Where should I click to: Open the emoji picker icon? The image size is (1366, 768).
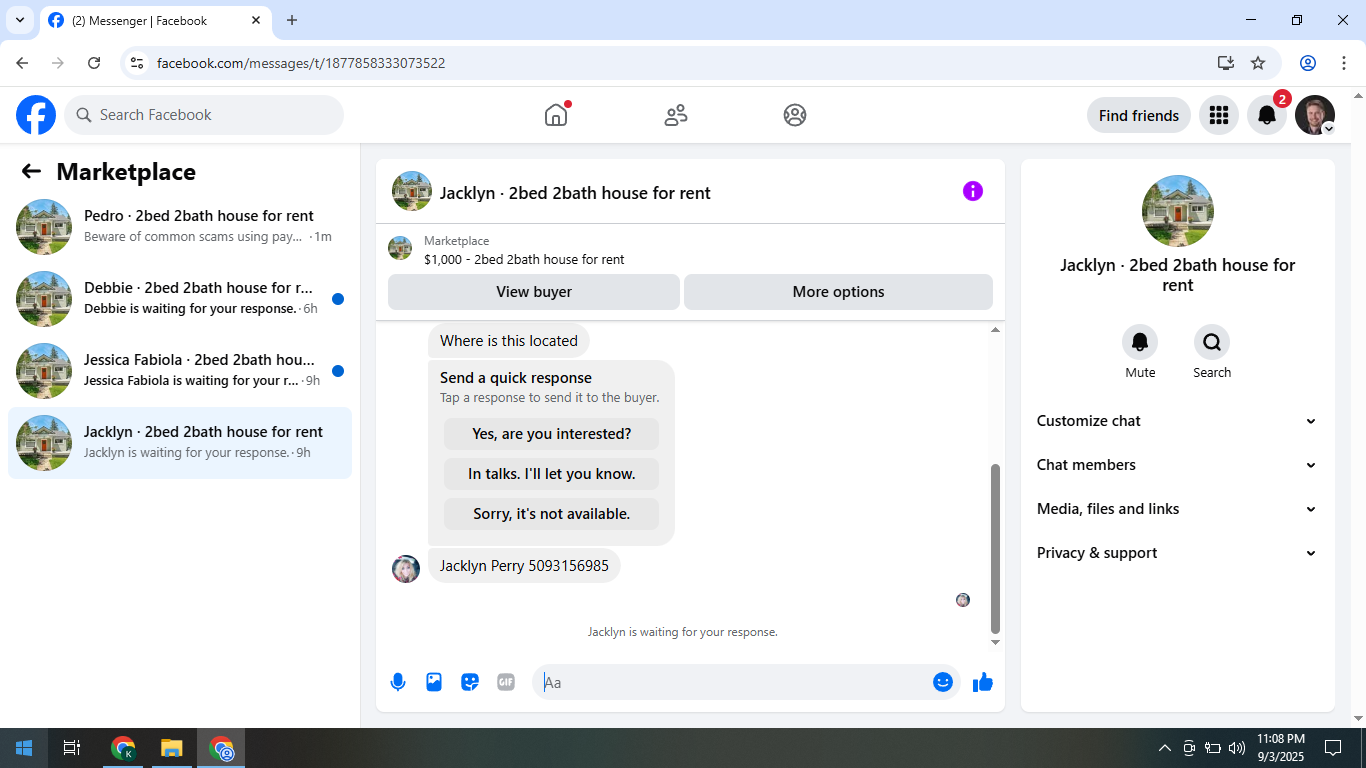click(943, 682)
